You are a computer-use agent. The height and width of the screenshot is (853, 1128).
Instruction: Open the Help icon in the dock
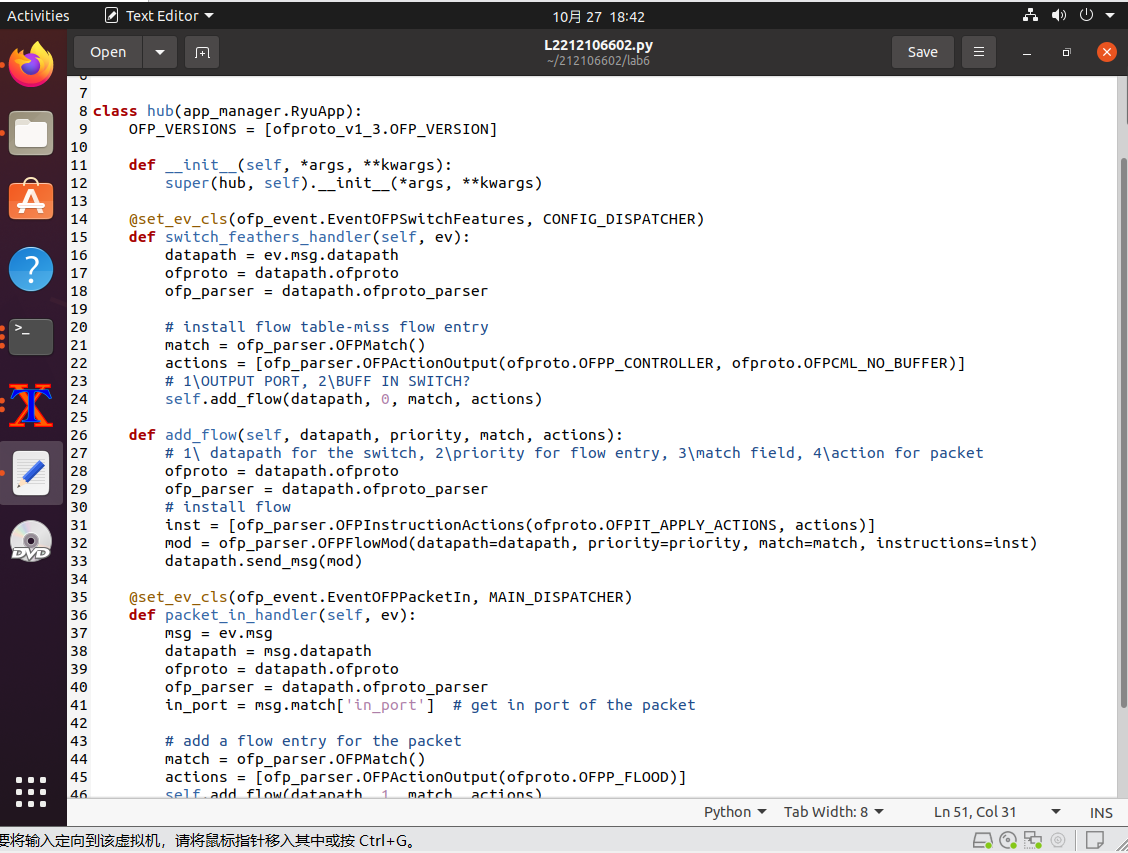(x=31, y=269)
